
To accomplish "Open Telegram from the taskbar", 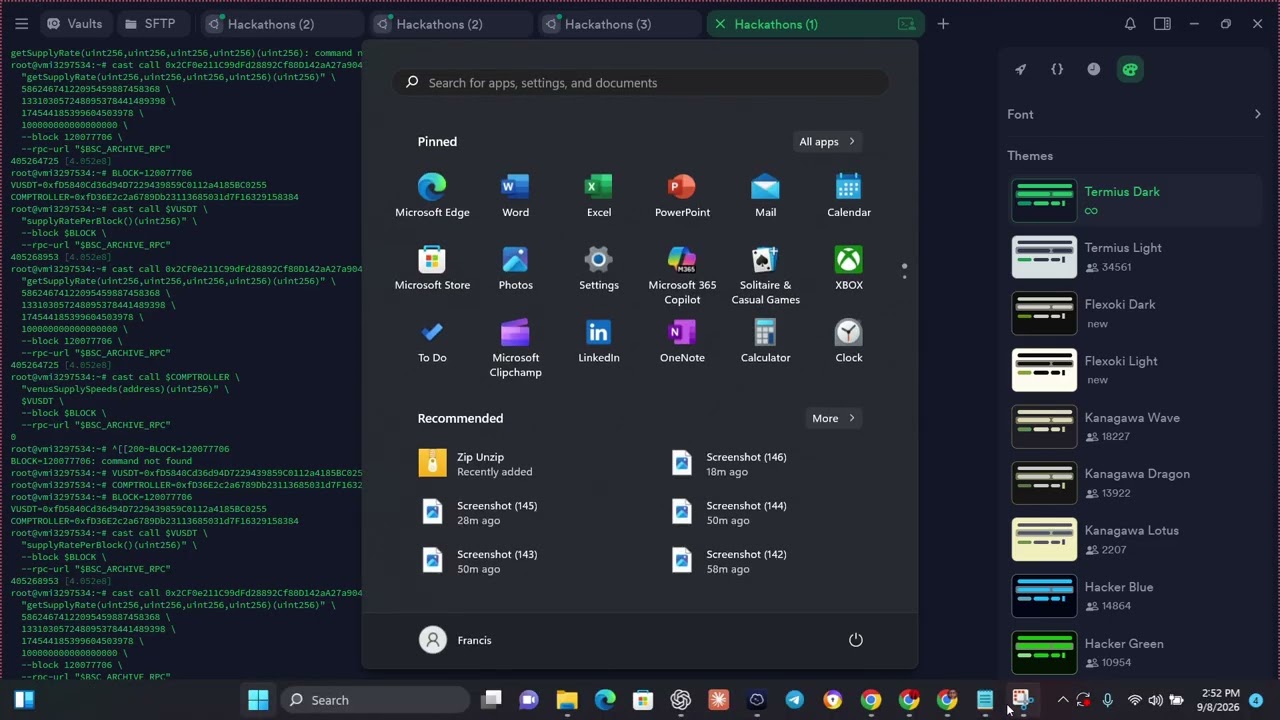I will pyautogui.click(x=795, y=700).
